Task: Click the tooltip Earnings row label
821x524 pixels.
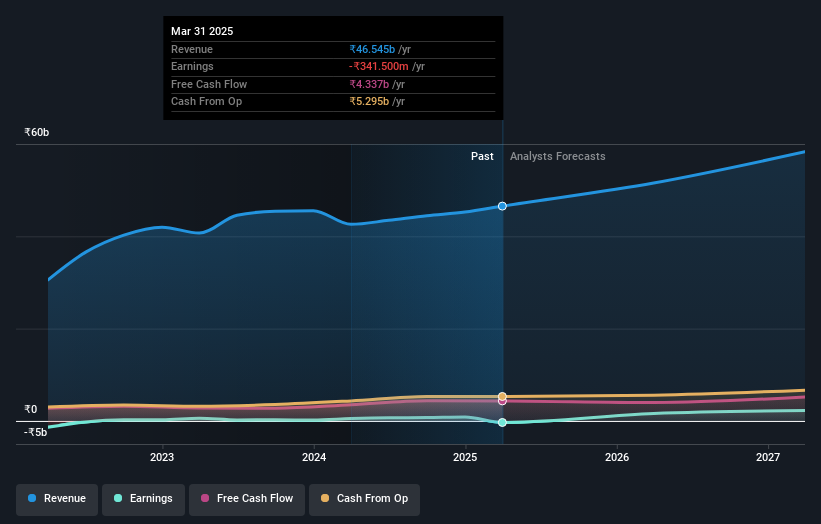Action: [x=192, y=66]
